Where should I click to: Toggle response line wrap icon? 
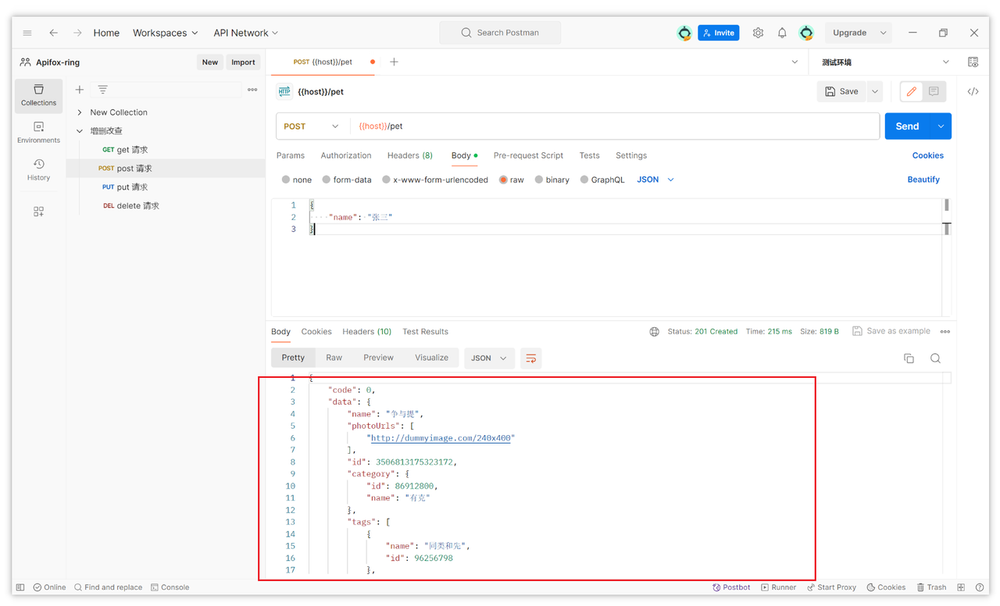[x=531, y=358]
